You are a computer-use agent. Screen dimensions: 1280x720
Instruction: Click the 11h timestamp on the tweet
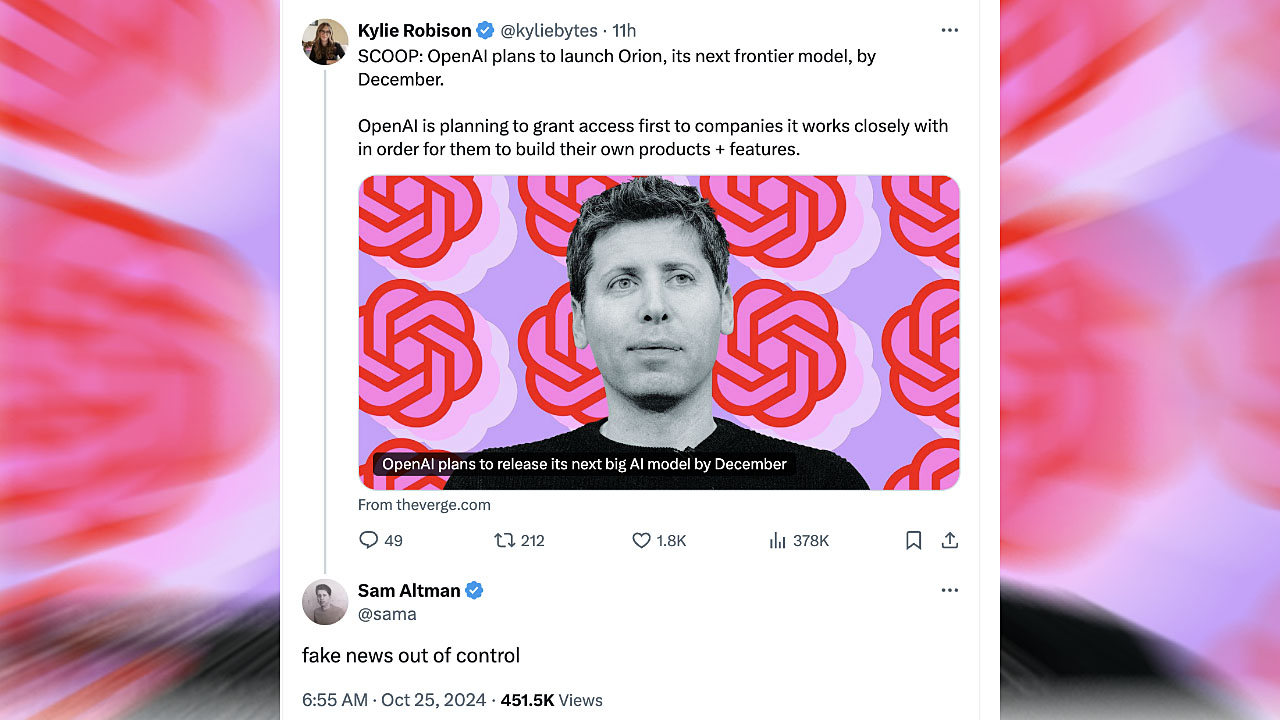pos(625,30)
